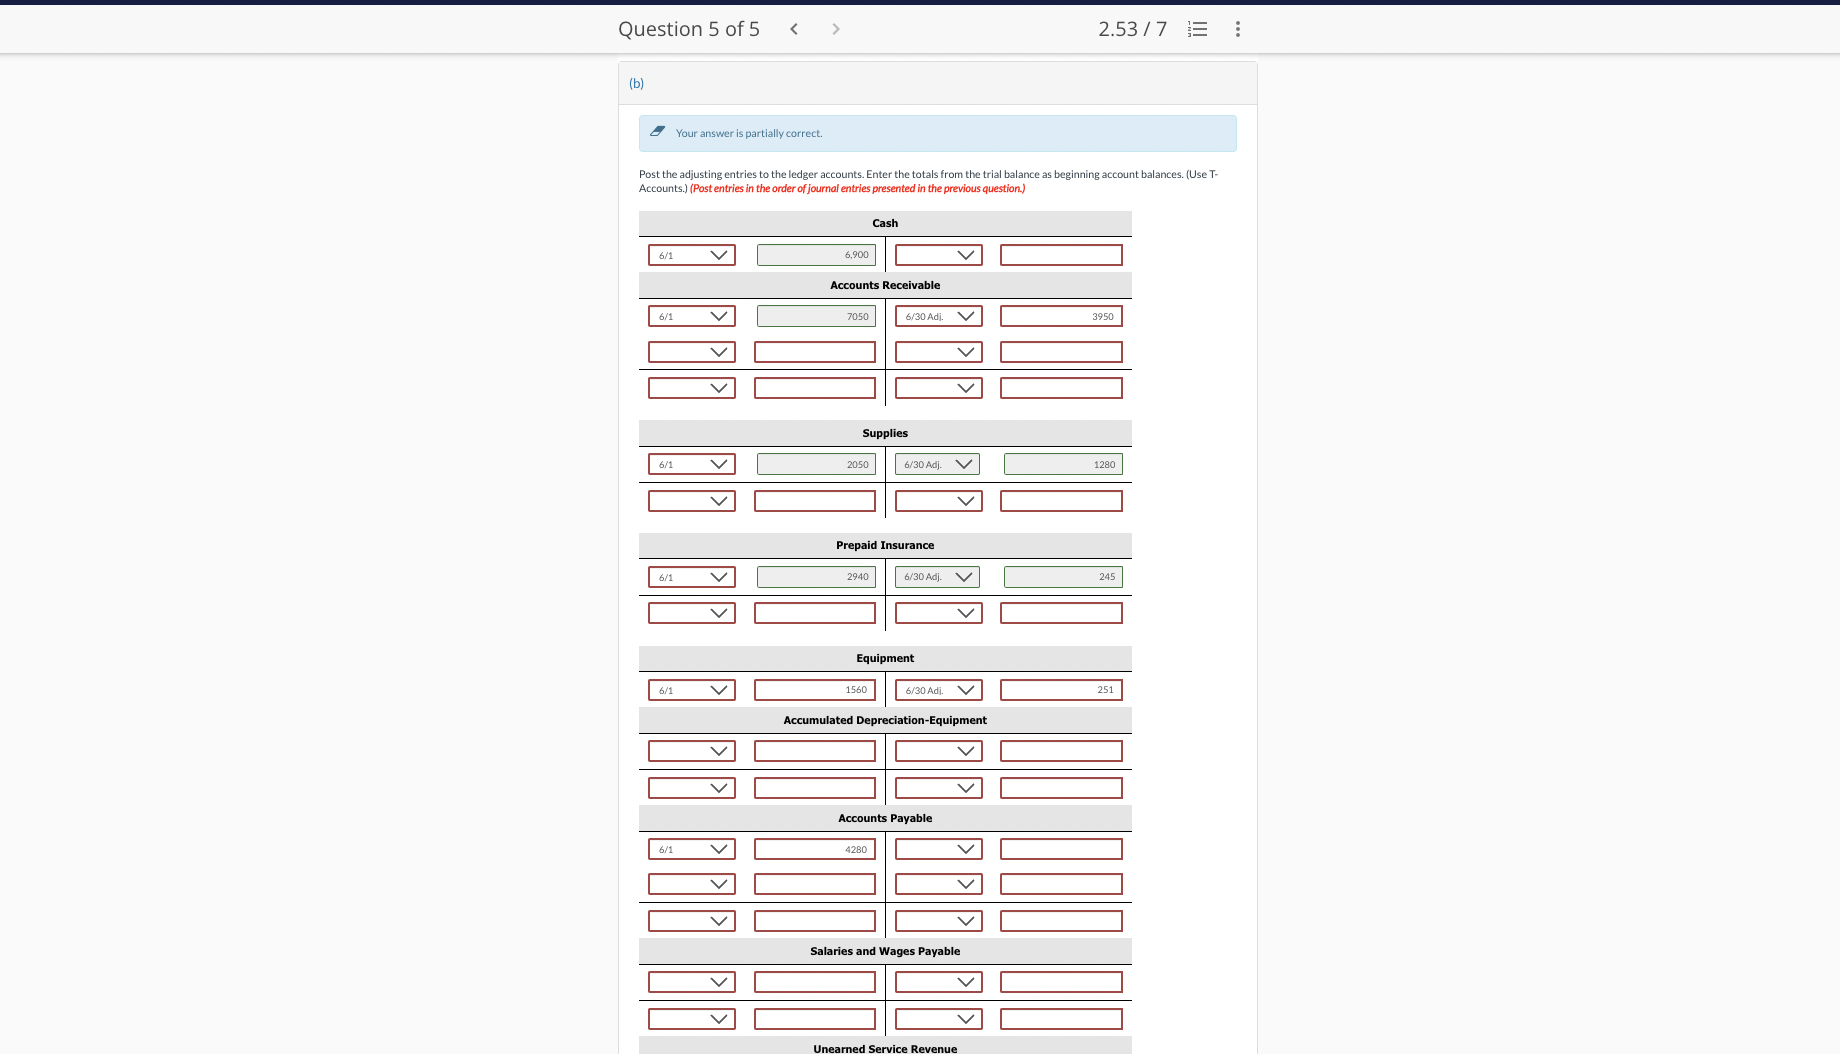Open the question list icon

[1197, 29]
